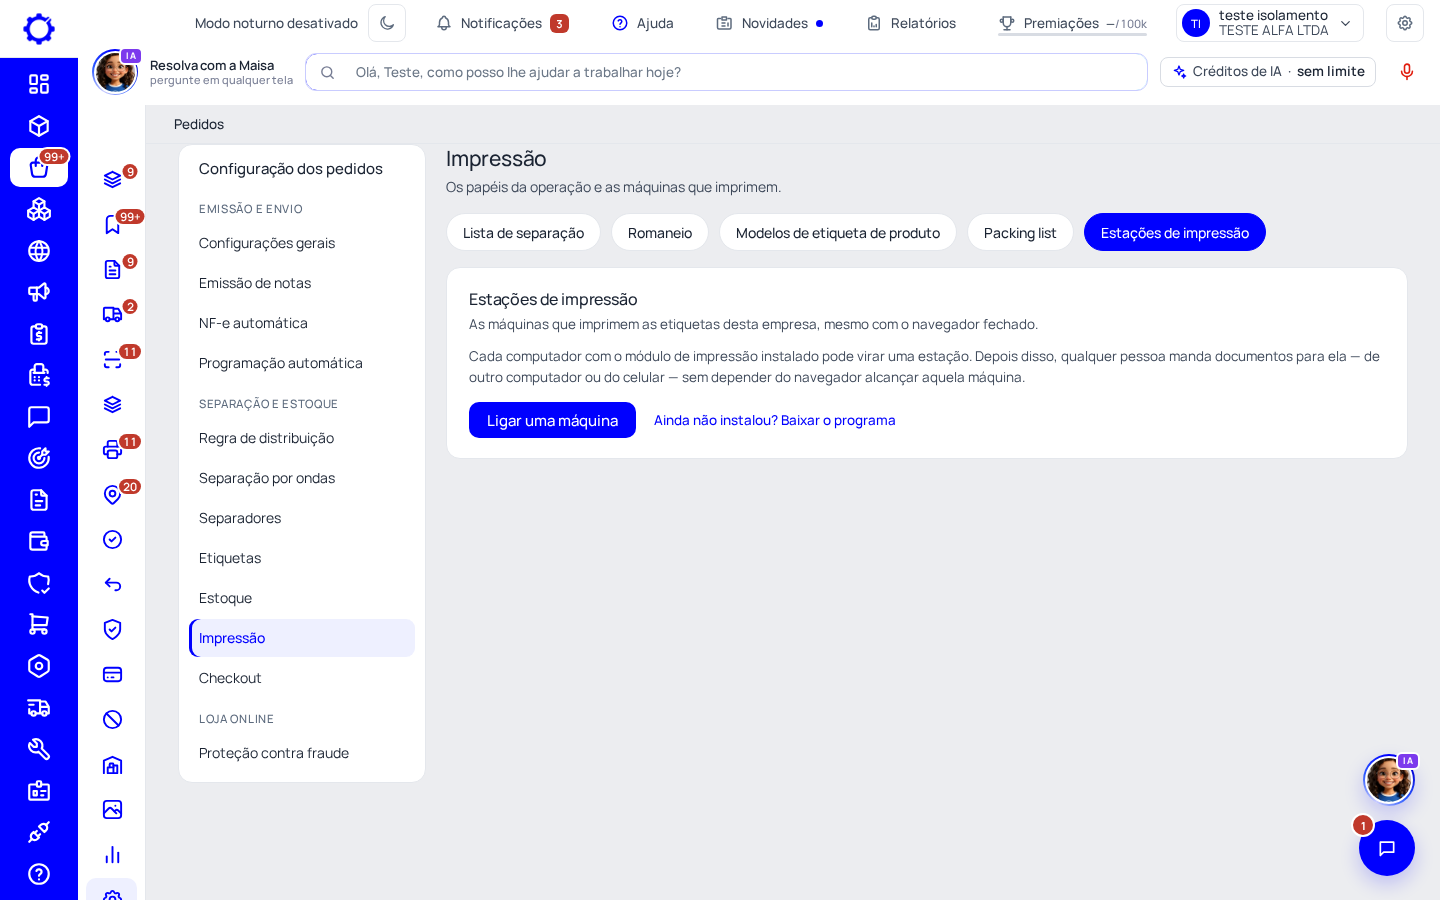This screenshot has width=1440, height=900.
Task: Open Proteção contra fraude settings
Action: 302,753
